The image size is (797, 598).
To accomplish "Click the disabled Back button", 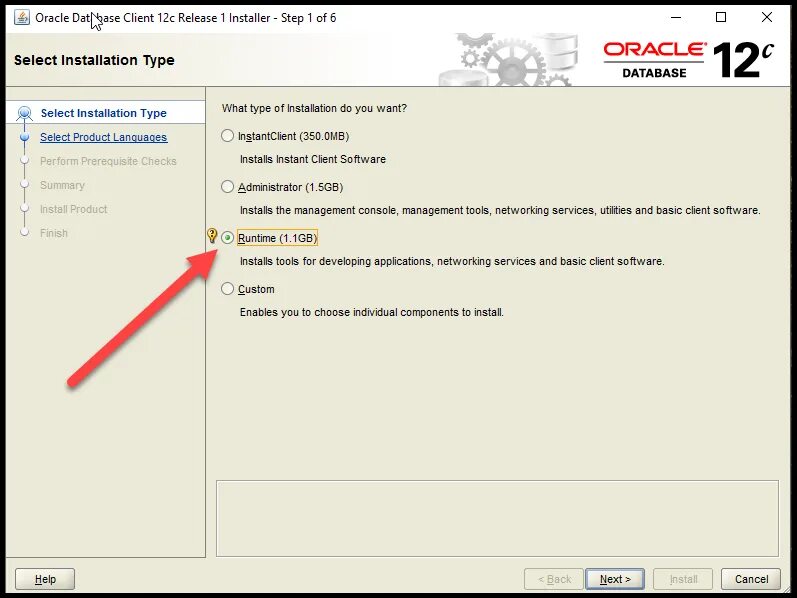I will coord(554,579).
